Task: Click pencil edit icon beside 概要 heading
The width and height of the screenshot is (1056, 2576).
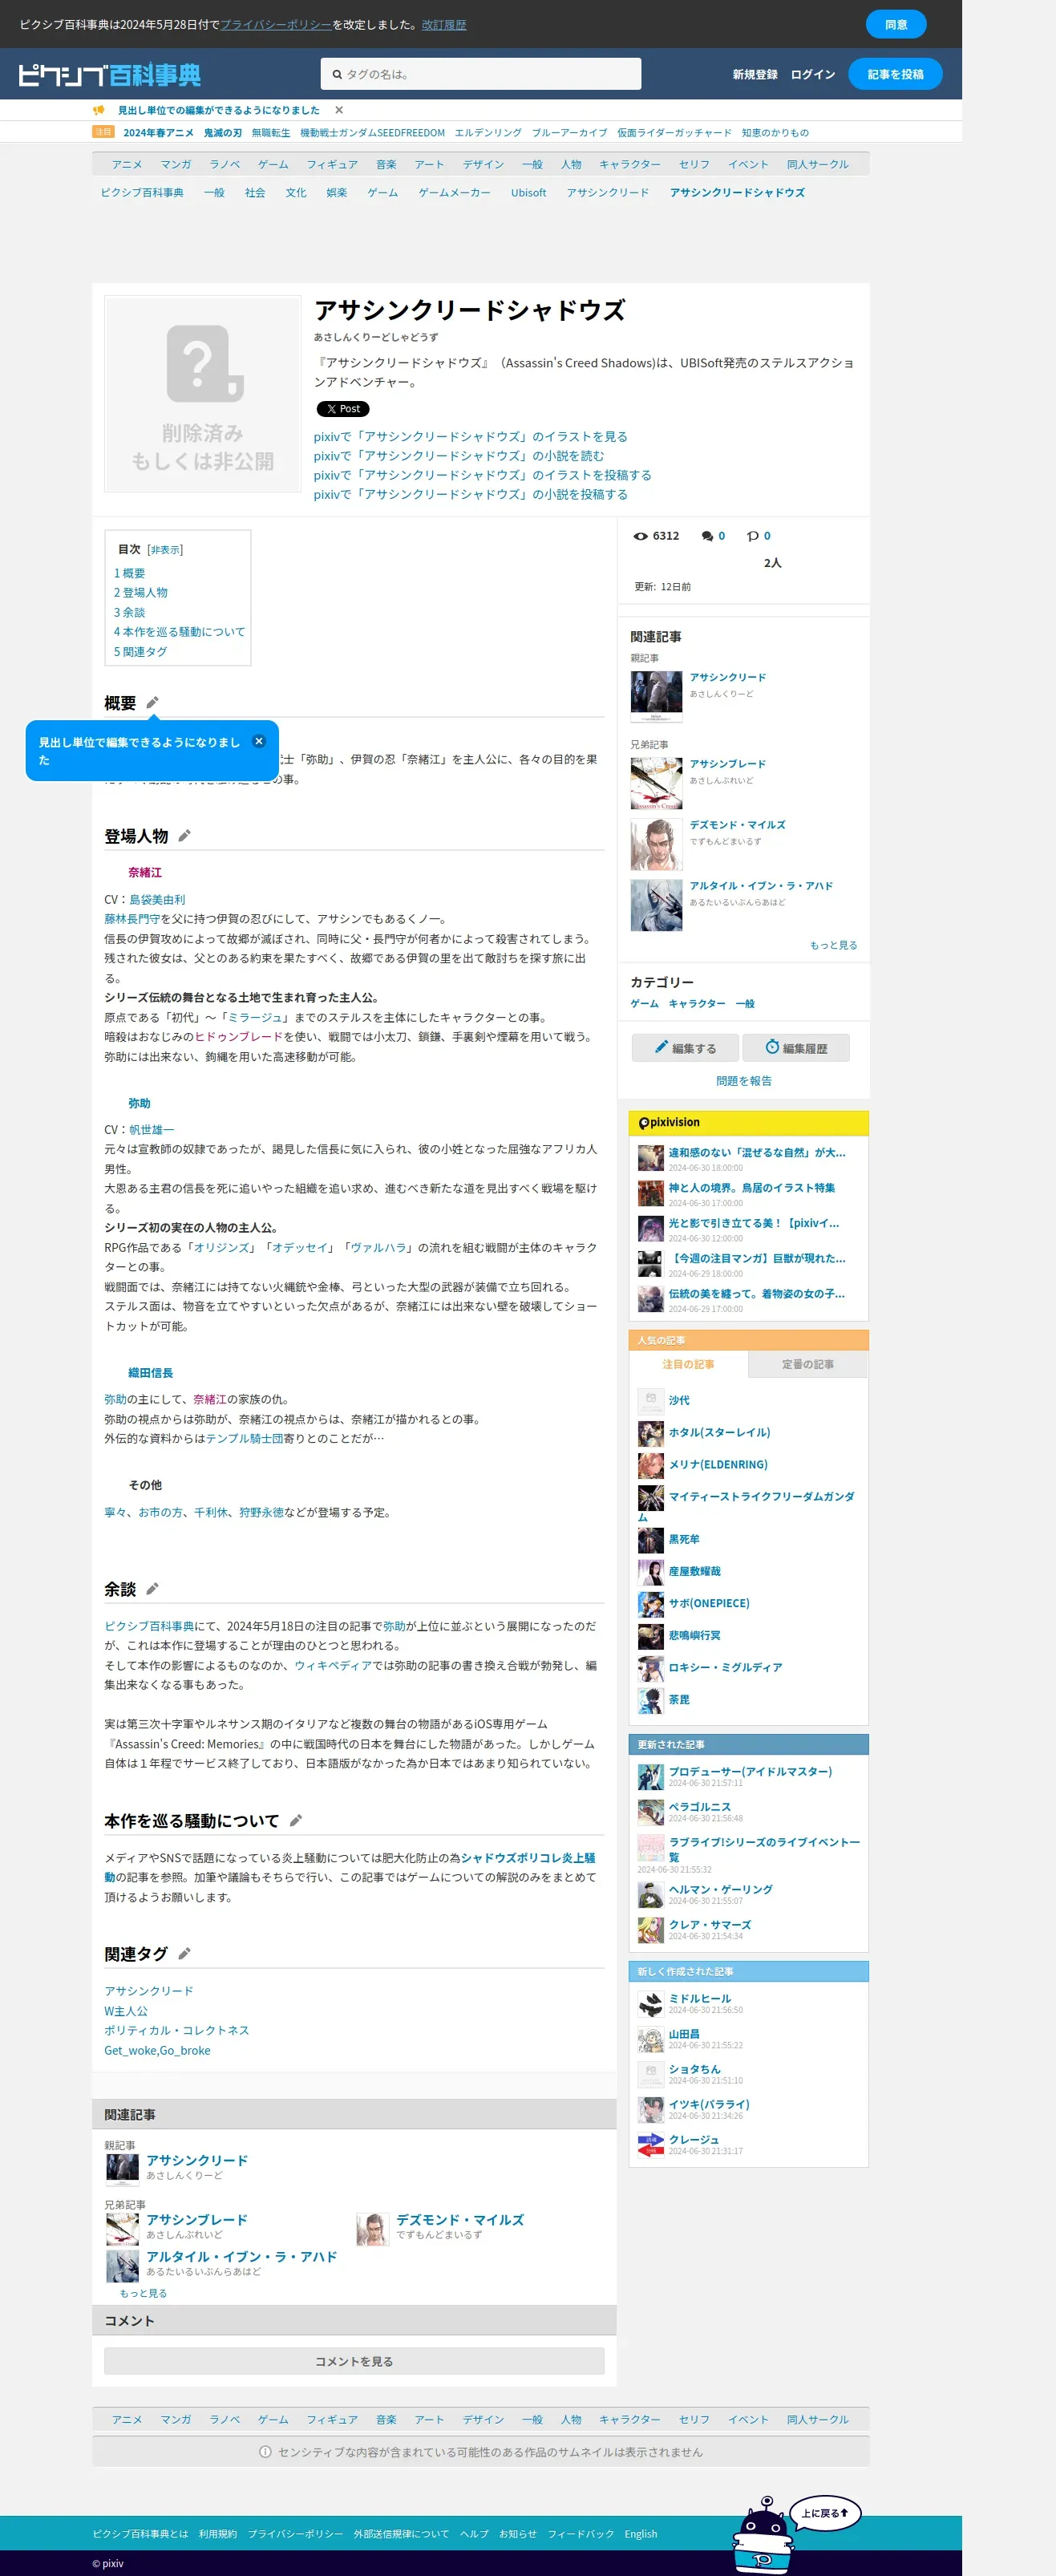Action: 152,703
